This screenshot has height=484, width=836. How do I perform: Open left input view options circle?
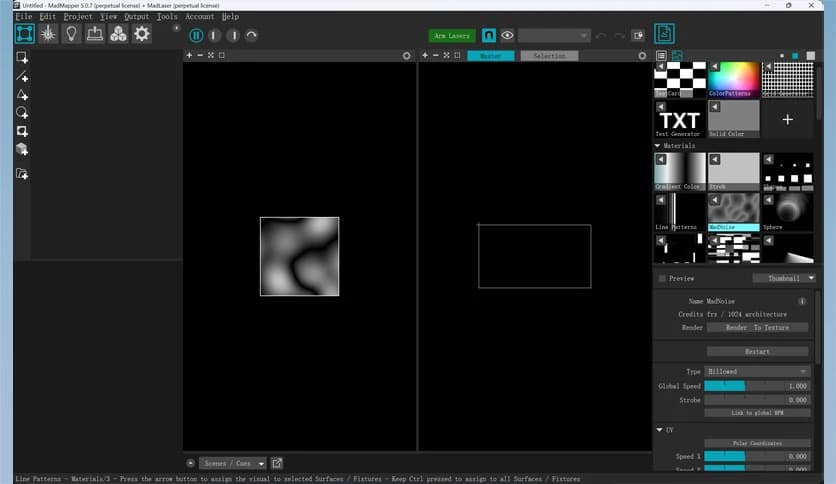[x=406, y=55]
